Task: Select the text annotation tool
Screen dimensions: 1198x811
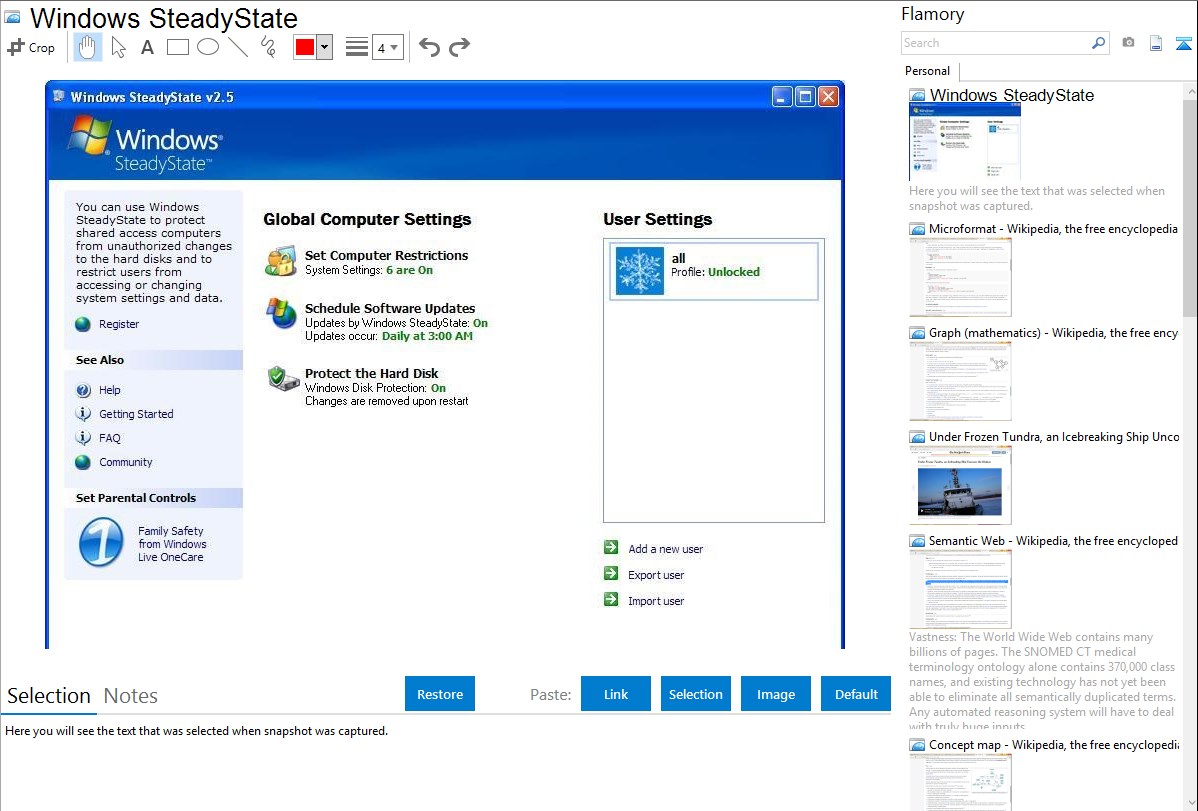Action: 147,47
